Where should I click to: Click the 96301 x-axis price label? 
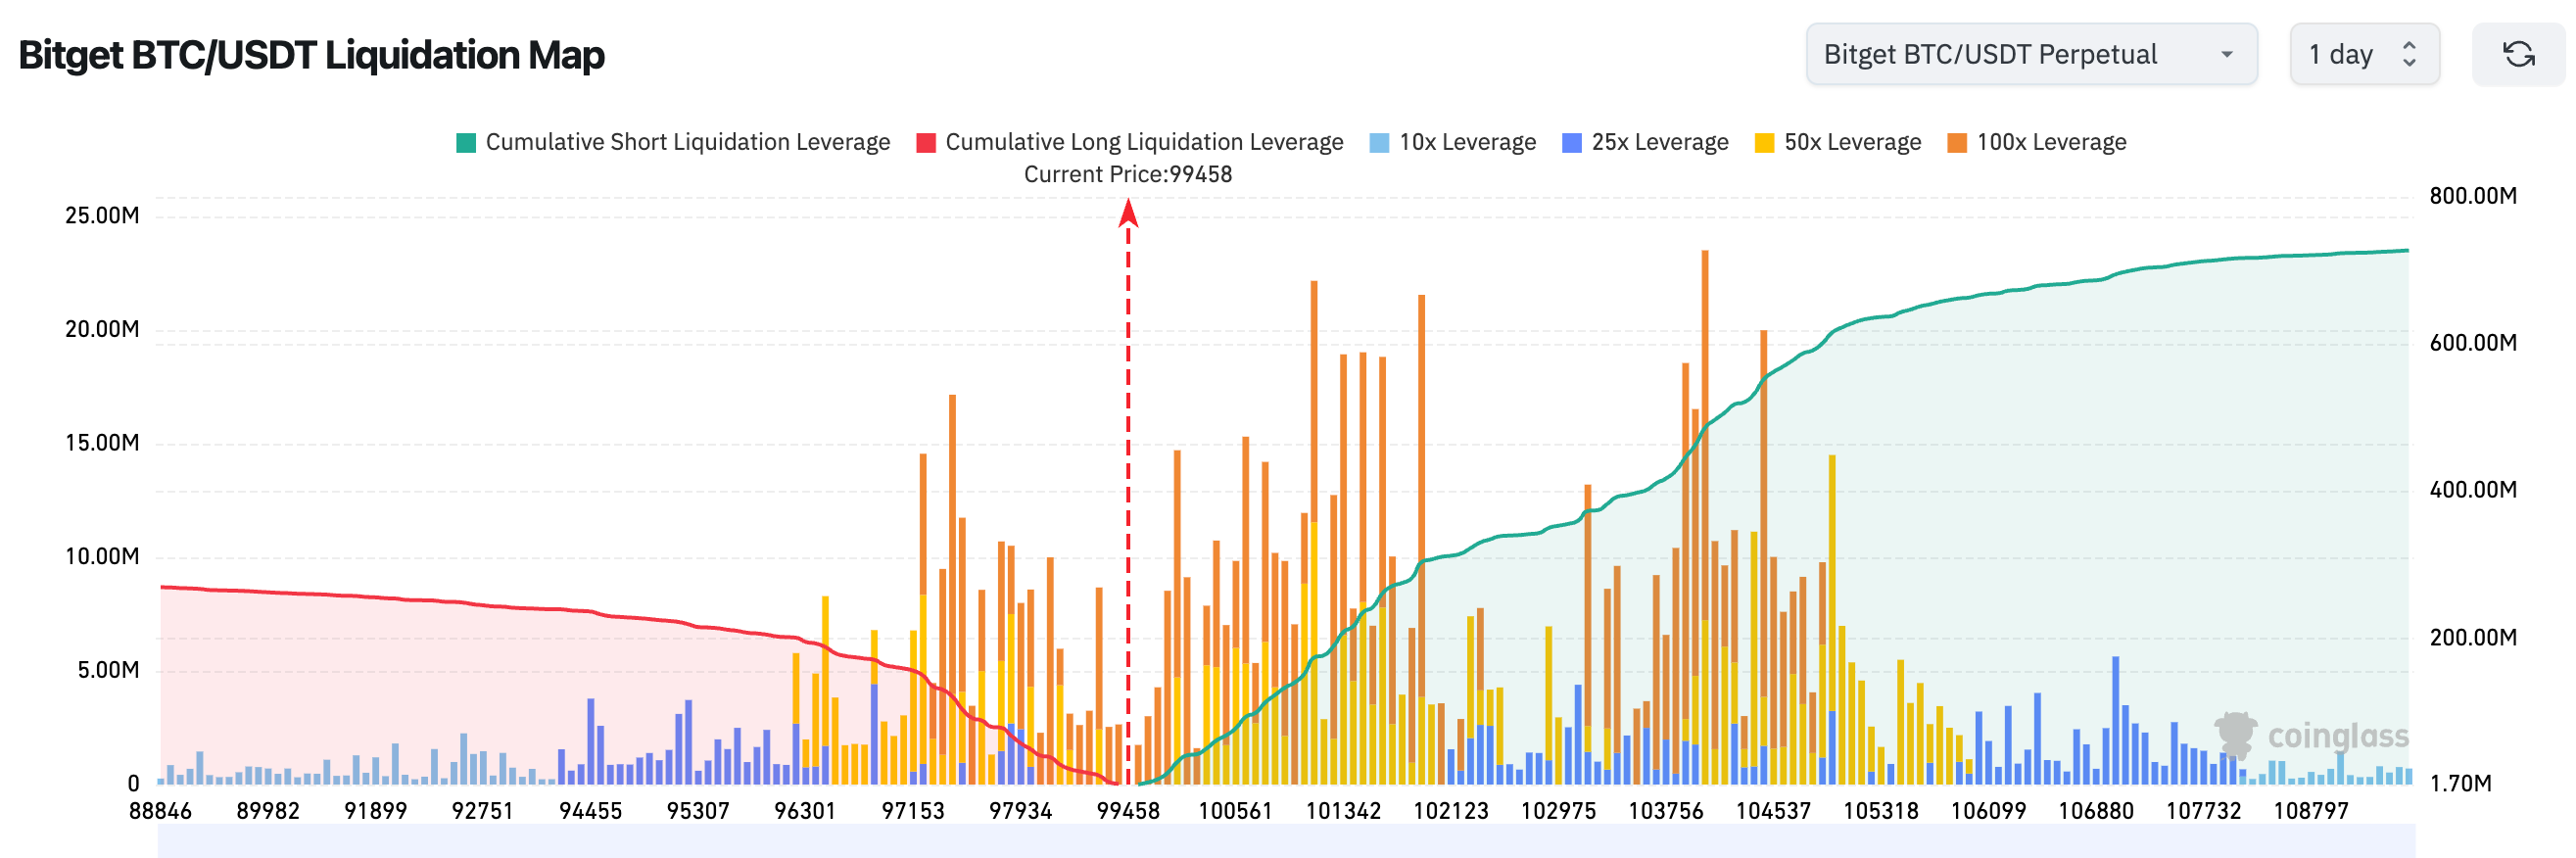[805, 811]
